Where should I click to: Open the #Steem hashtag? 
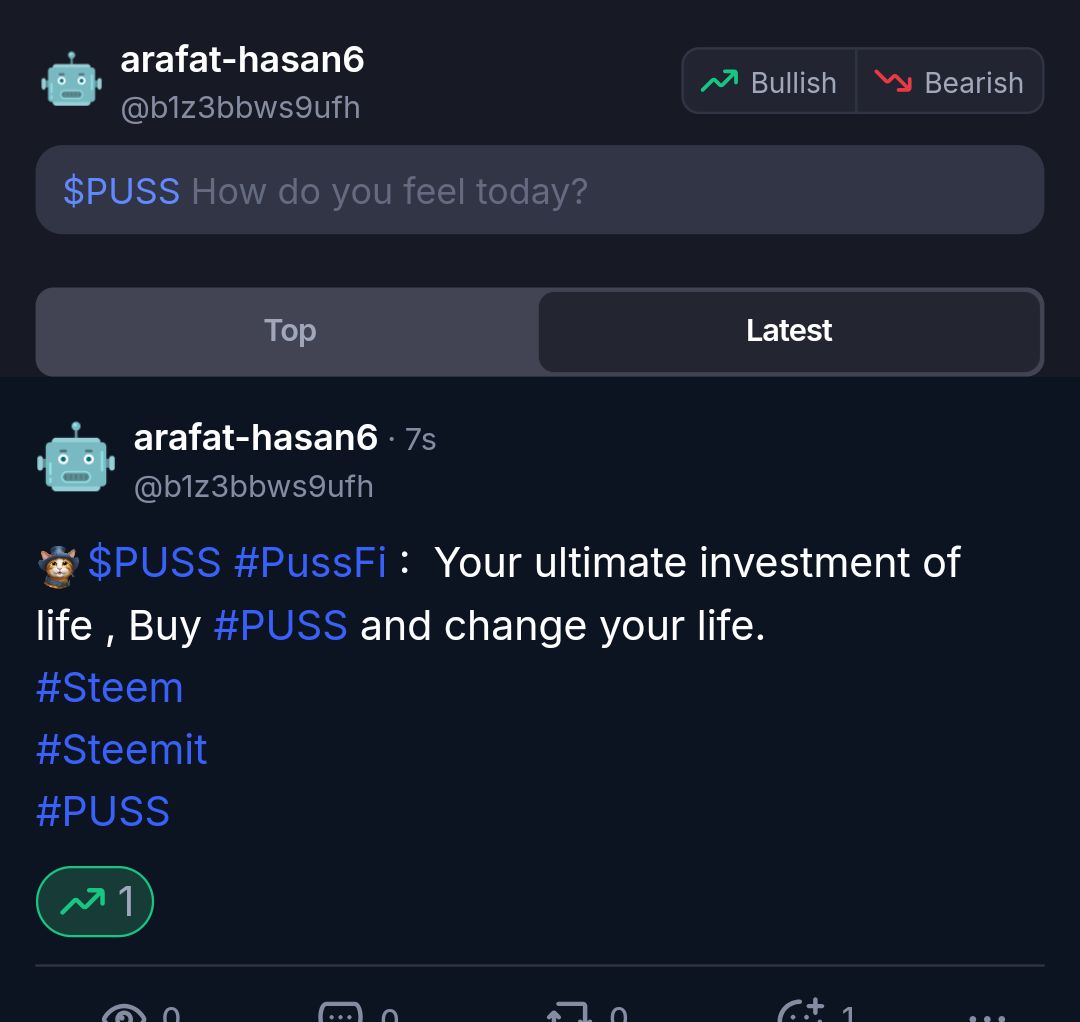pos(110,687)
